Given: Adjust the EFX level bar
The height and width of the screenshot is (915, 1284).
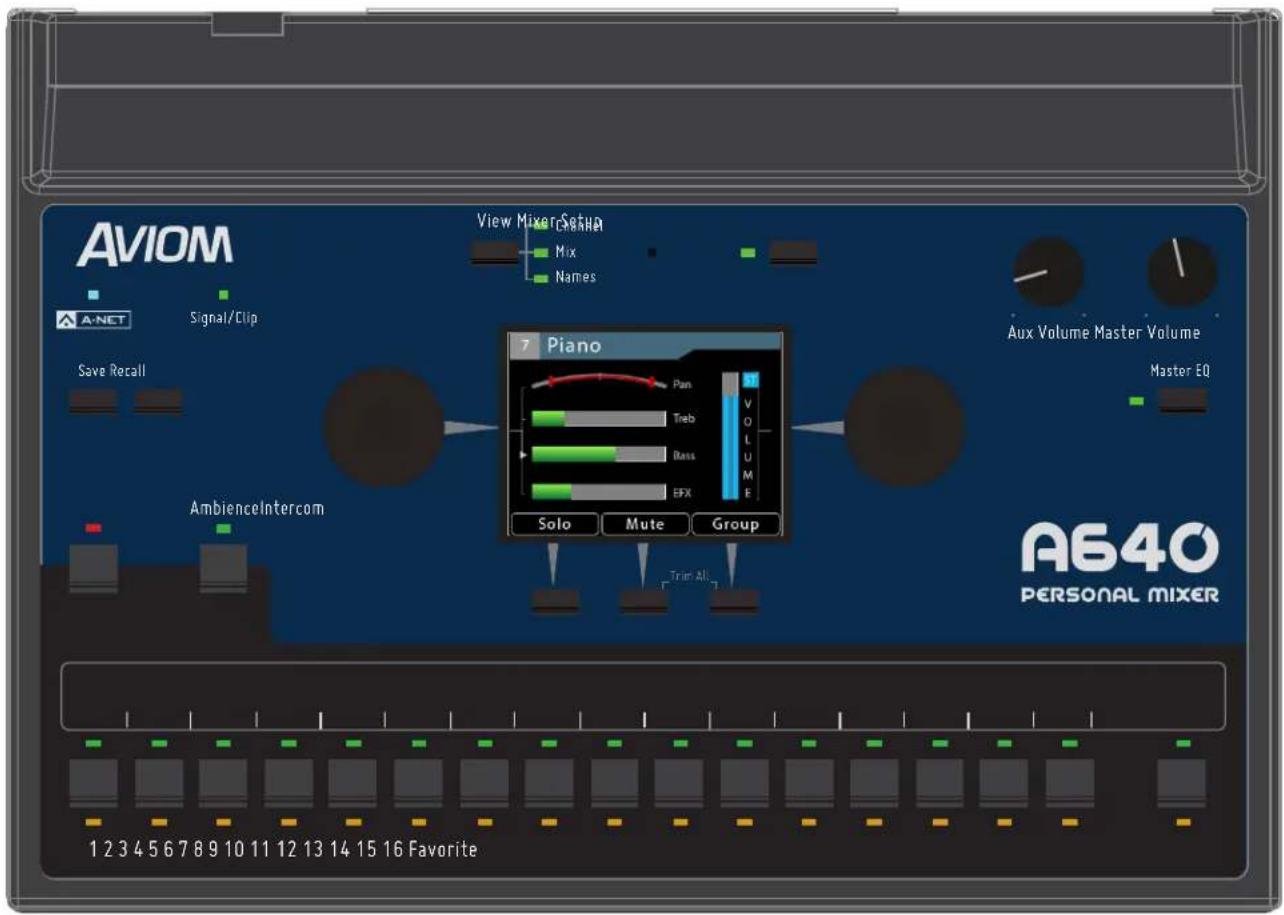Looking at the screenshot, I should [x=598, y=491].
